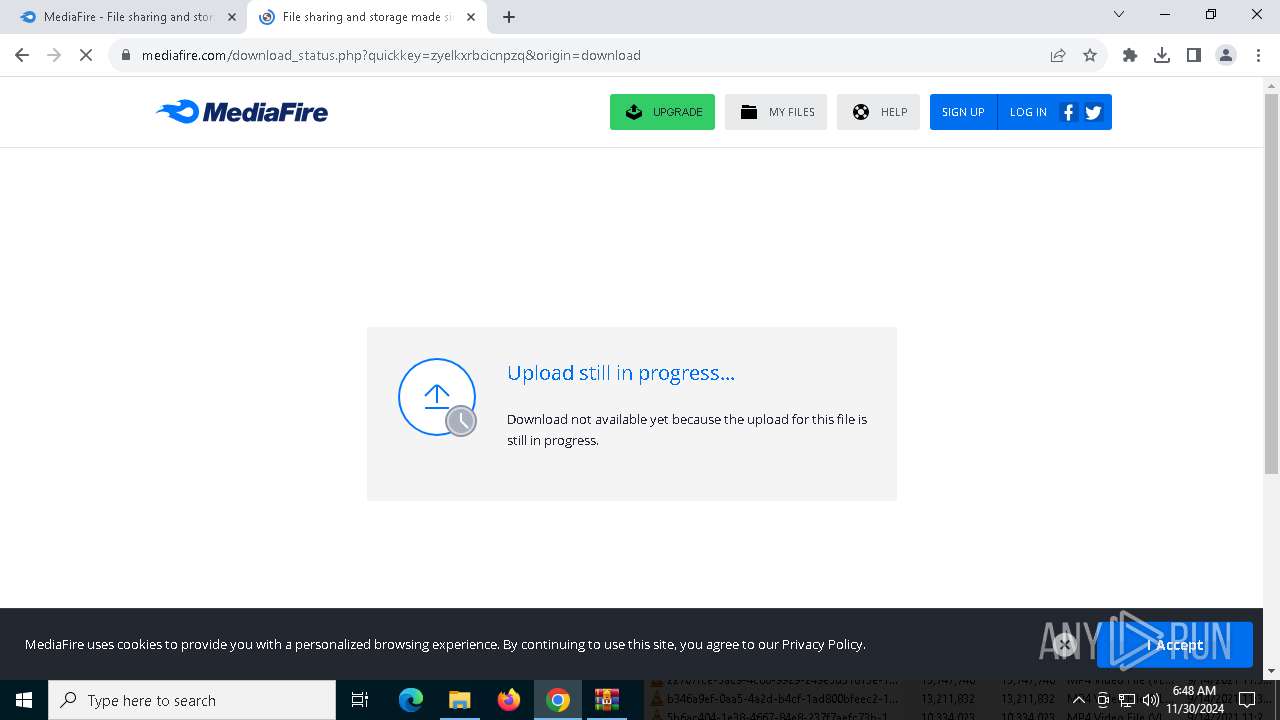
Task: Open the Windows Start menu
Action: point(24,700)
